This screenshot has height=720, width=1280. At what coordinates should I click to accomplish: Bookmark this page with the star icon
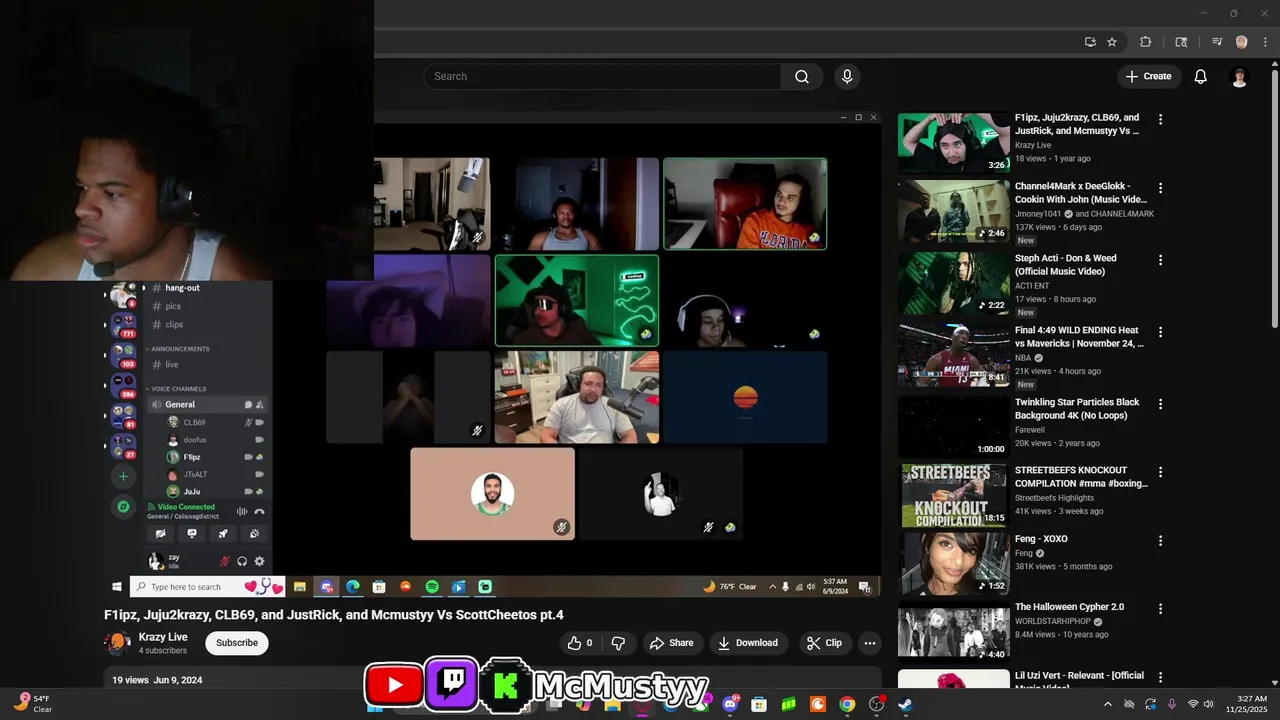pyautogui.click(x=1112, y=42)
